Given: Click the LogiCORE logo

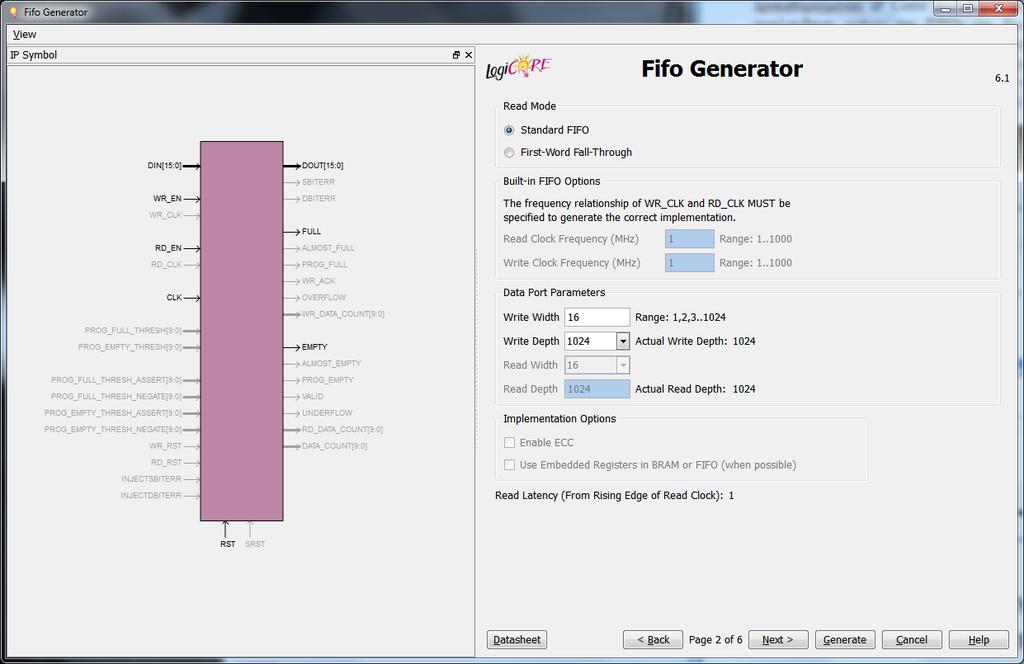Looking at the screenshot, I should click(x=519, y=68).
